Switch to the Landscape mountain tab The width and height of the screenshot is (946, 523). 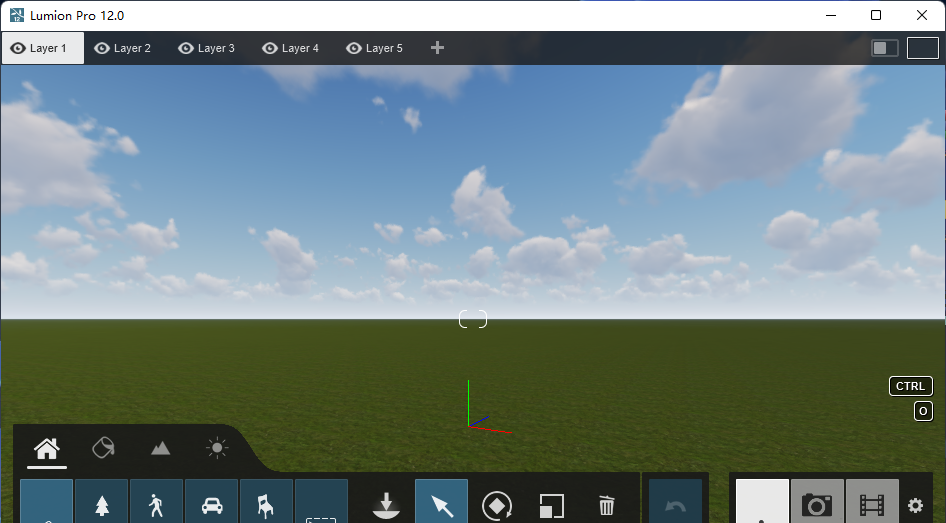(x=160, y=448)
